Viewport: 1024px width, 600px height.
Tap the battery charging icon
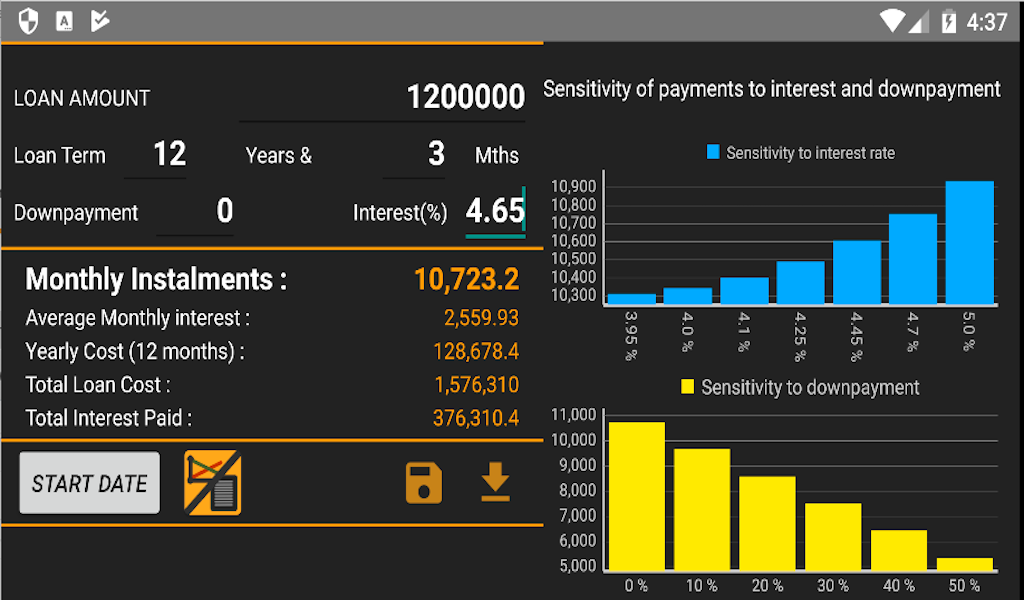point(949,22)
